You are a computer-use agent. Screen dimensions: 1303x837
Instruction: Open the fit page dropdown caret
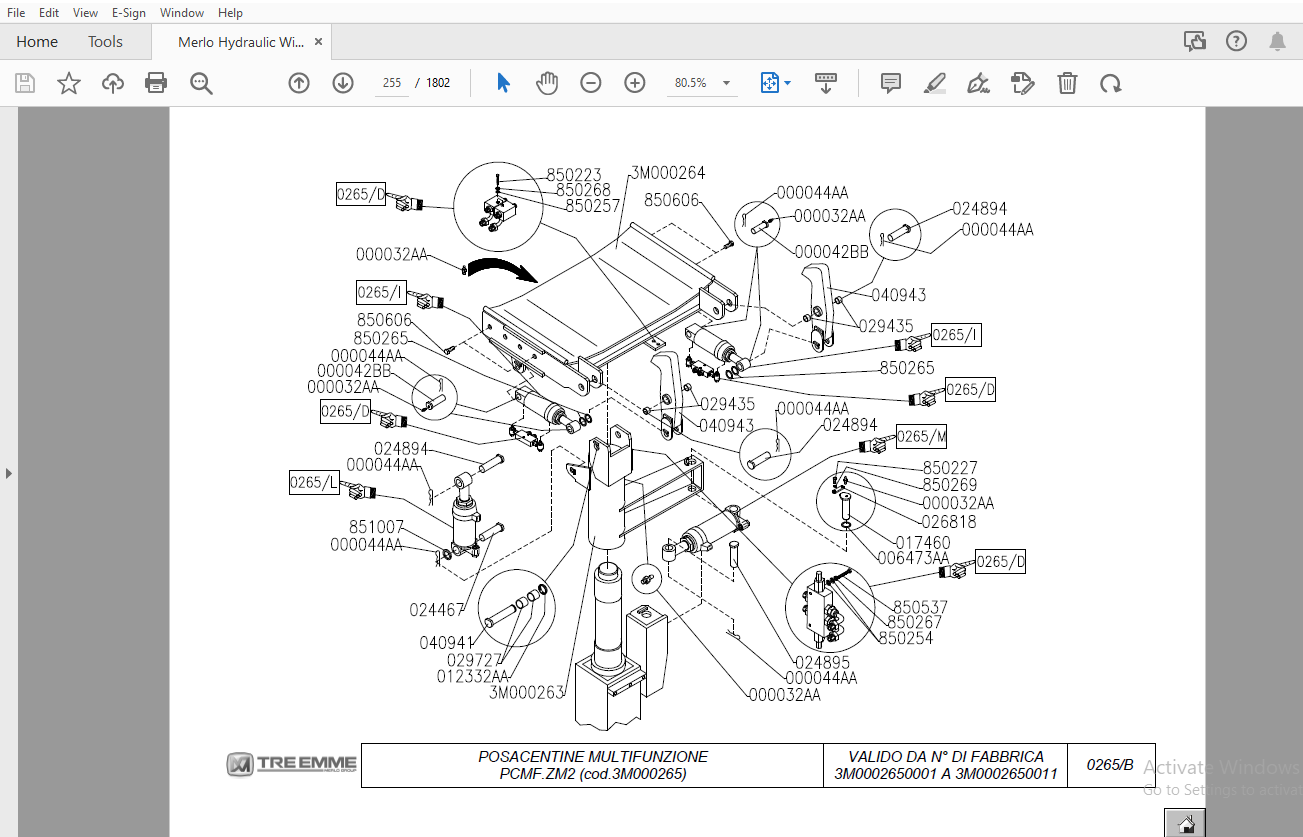[x=787, y=83]
